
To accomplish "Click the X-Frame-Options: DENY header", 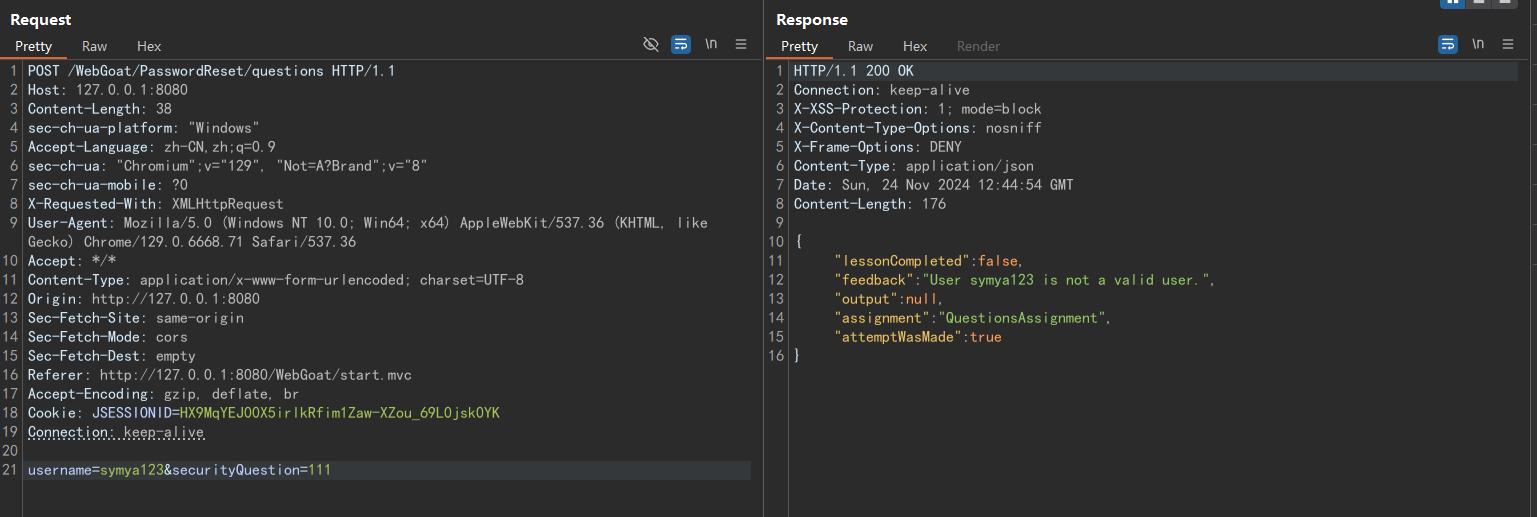I will coord(877,147).
